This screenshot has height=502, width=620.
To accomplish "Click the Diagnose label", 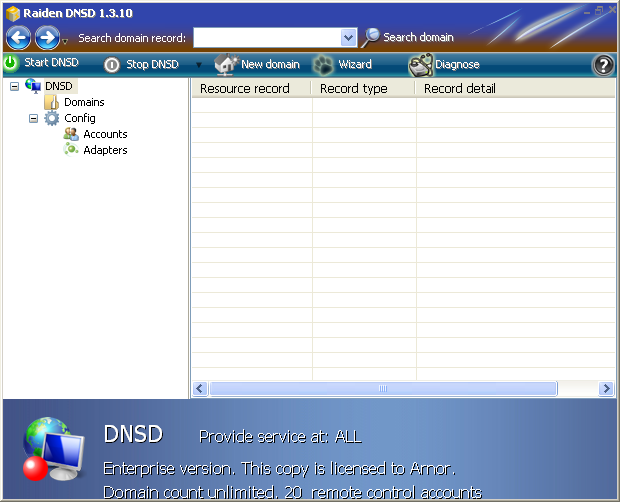I will pyautogui.click(x=457, y=64).
